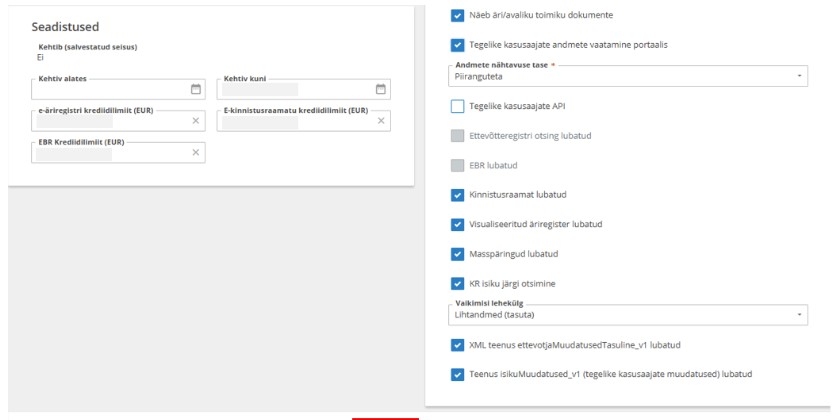Click EBR Krediidilimiit (EUR) input

coord(118,152)
